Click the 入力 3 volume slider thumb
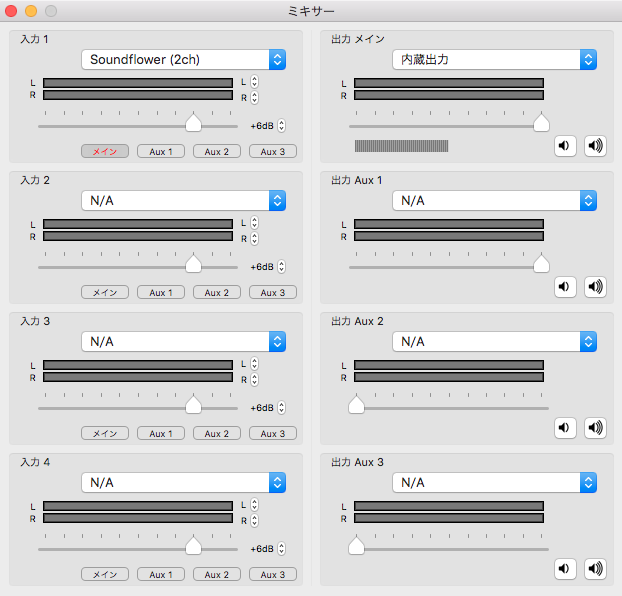622x596 pixels. pyautogui.click(x=193, y=404)
